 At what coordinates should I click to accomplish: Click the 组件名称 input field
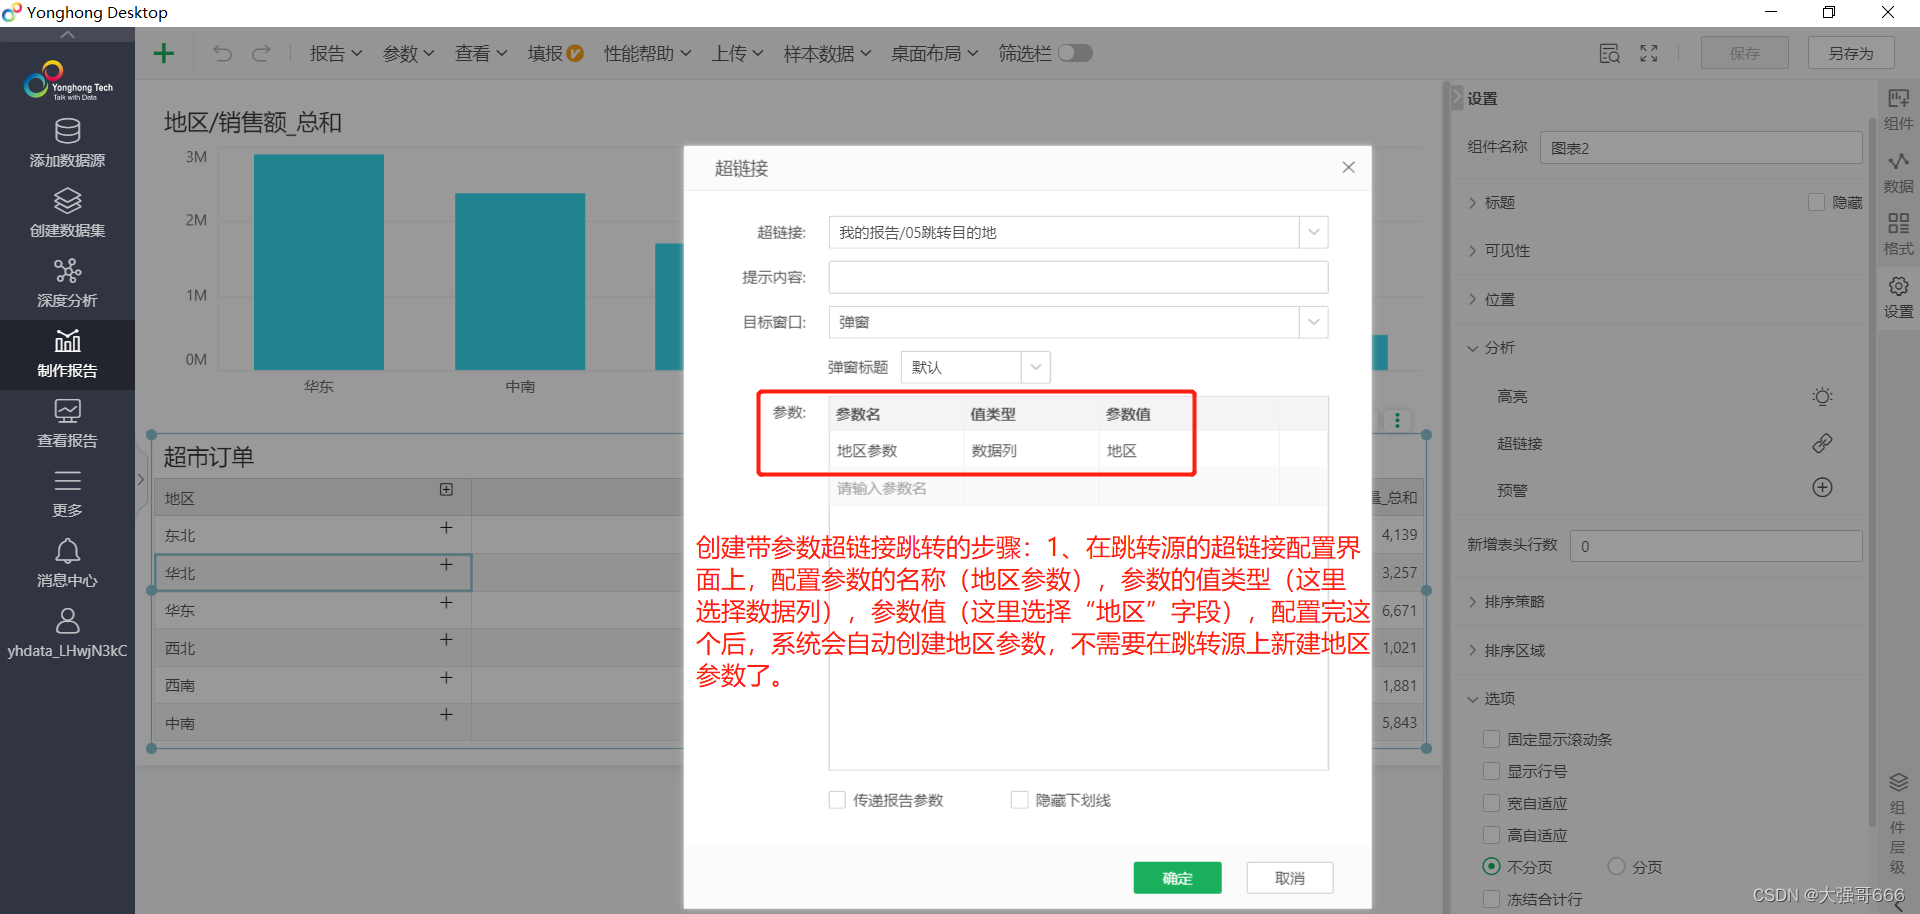point(1701,148)
